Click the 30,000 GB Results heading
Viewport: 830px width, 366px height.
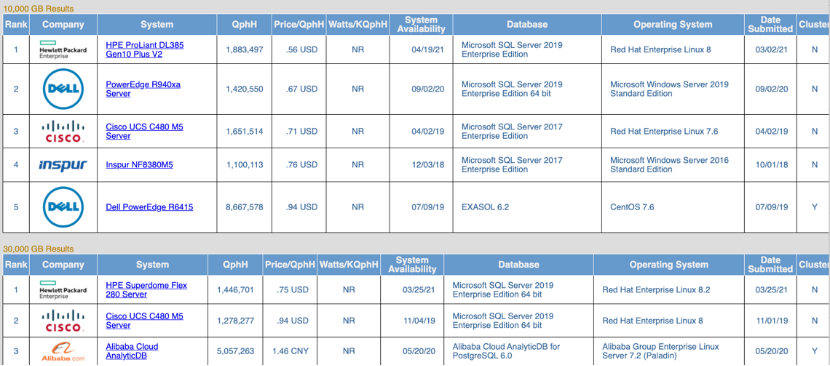click(39, 248)
